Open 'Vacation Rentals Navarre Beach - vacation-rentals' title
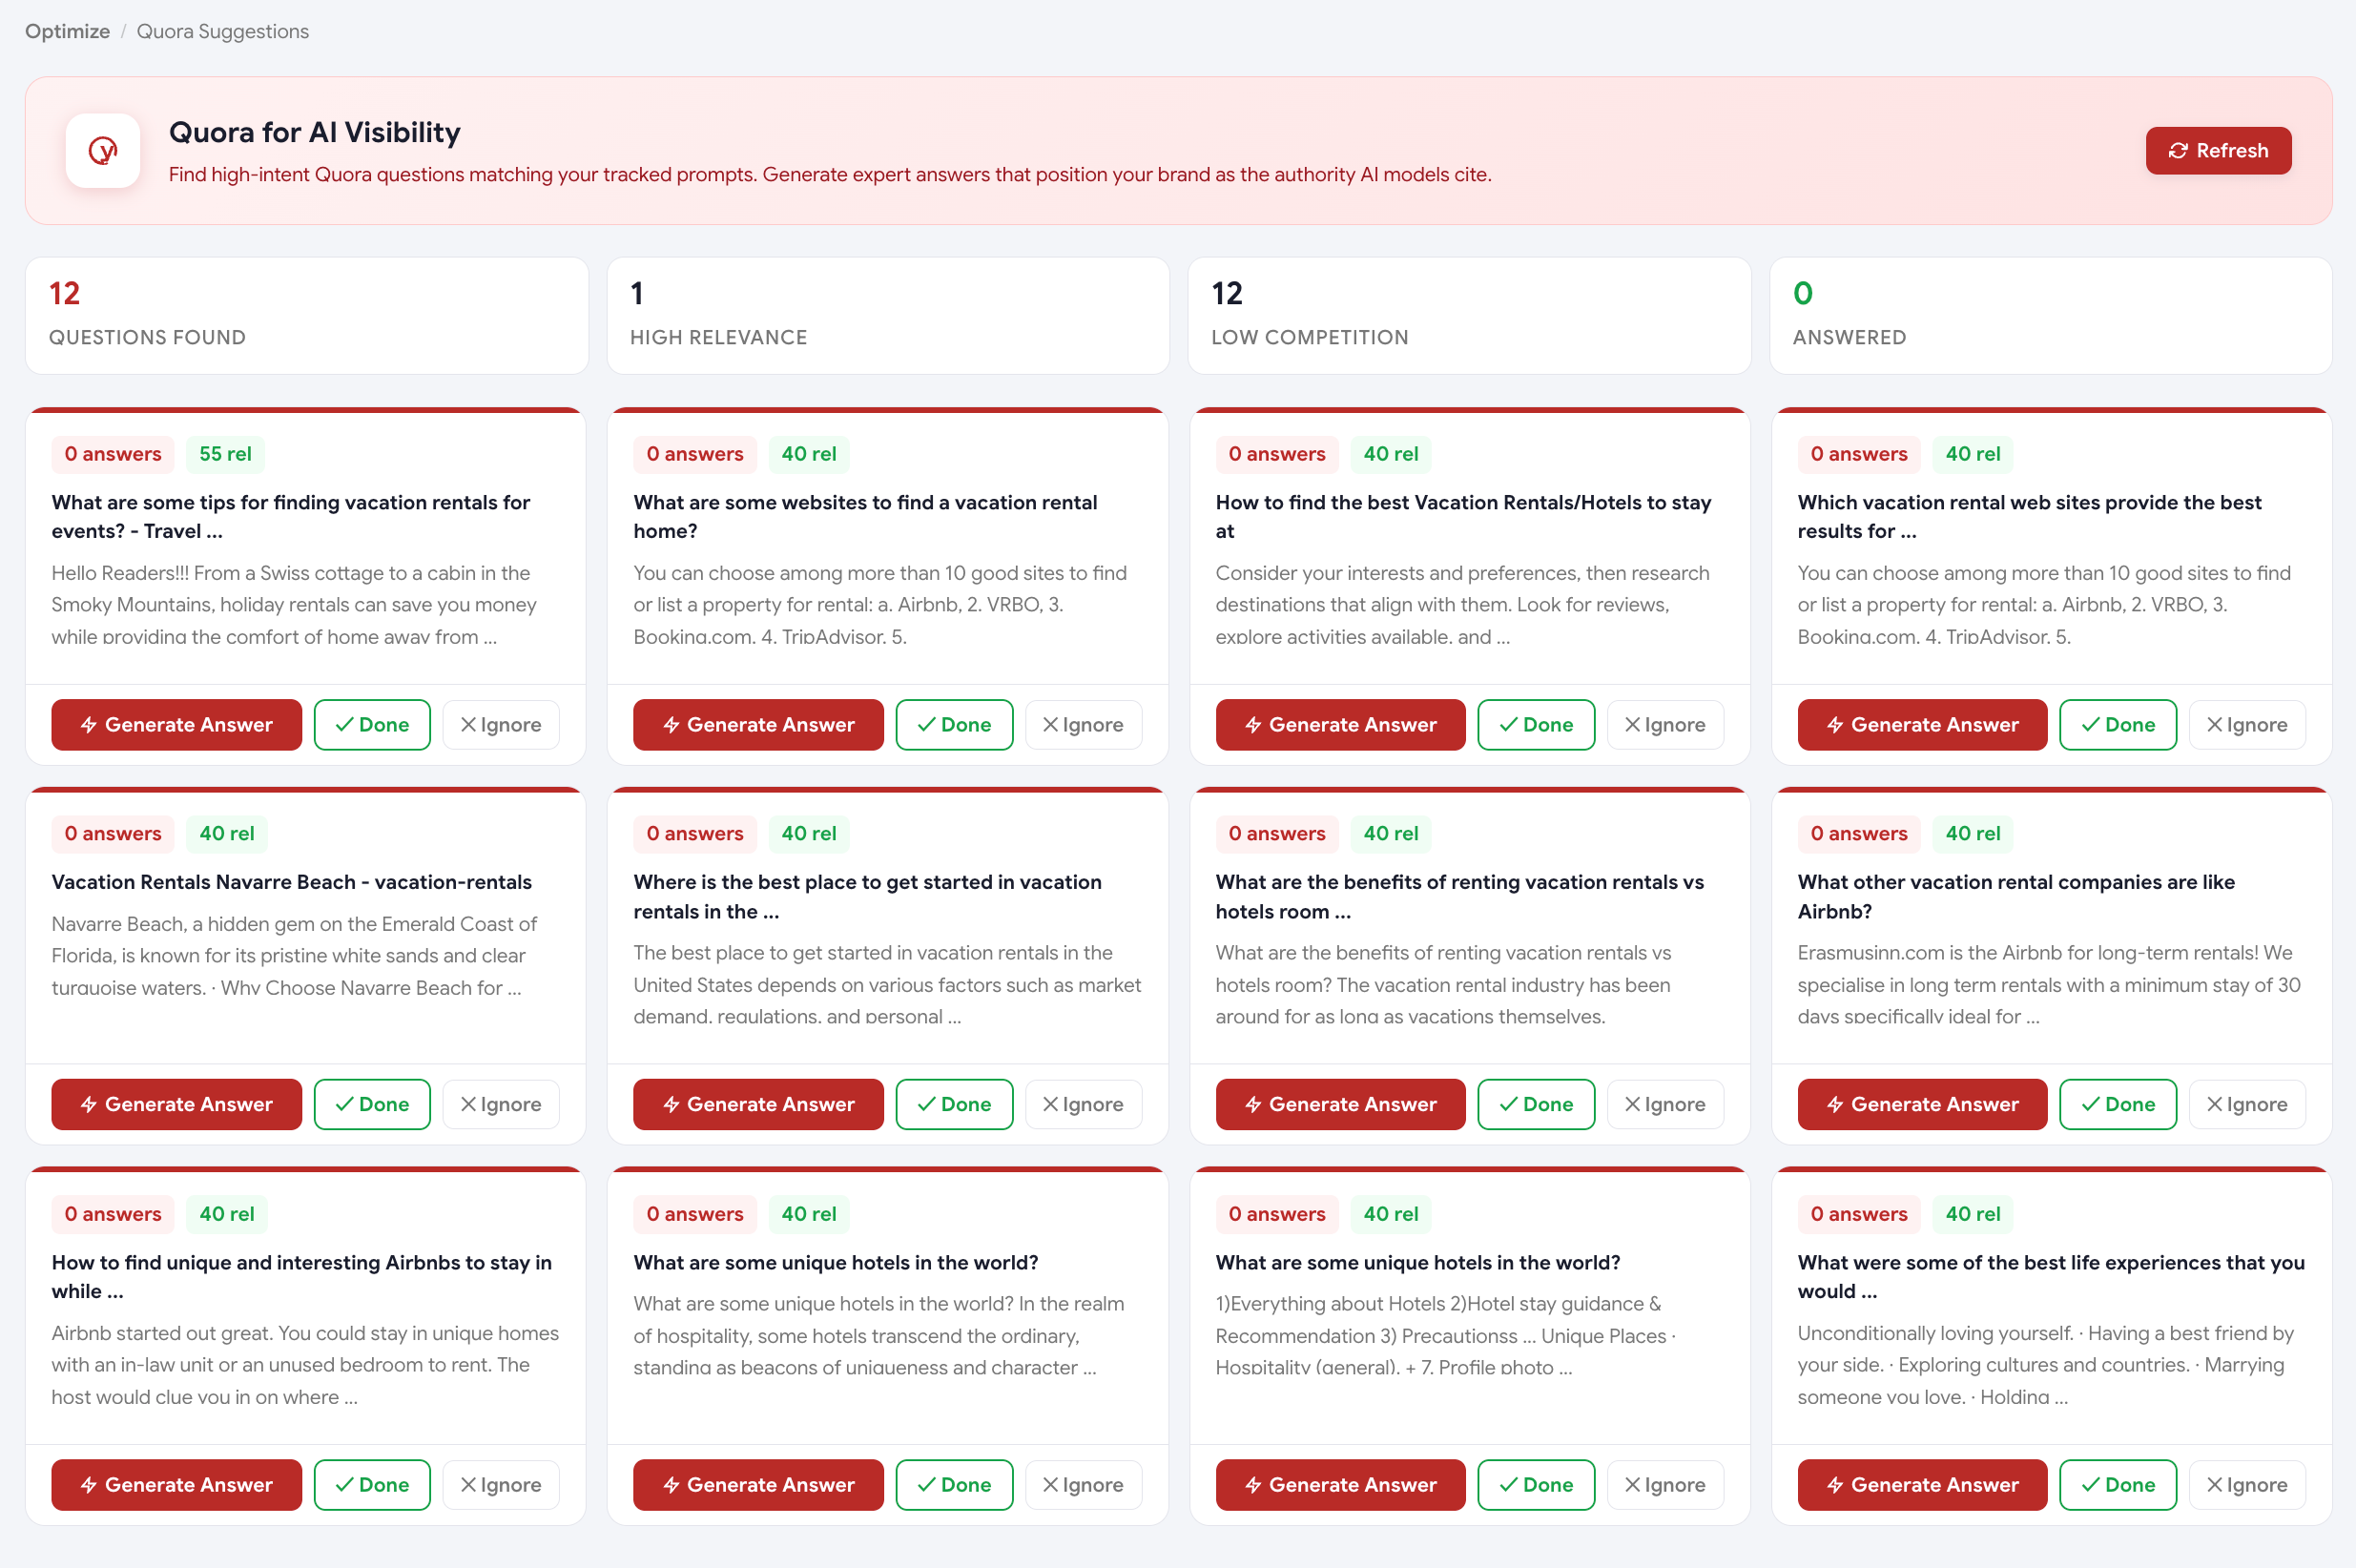Image resolution: width=2356 pixels, height=1568 pixels. click(291, 882)
